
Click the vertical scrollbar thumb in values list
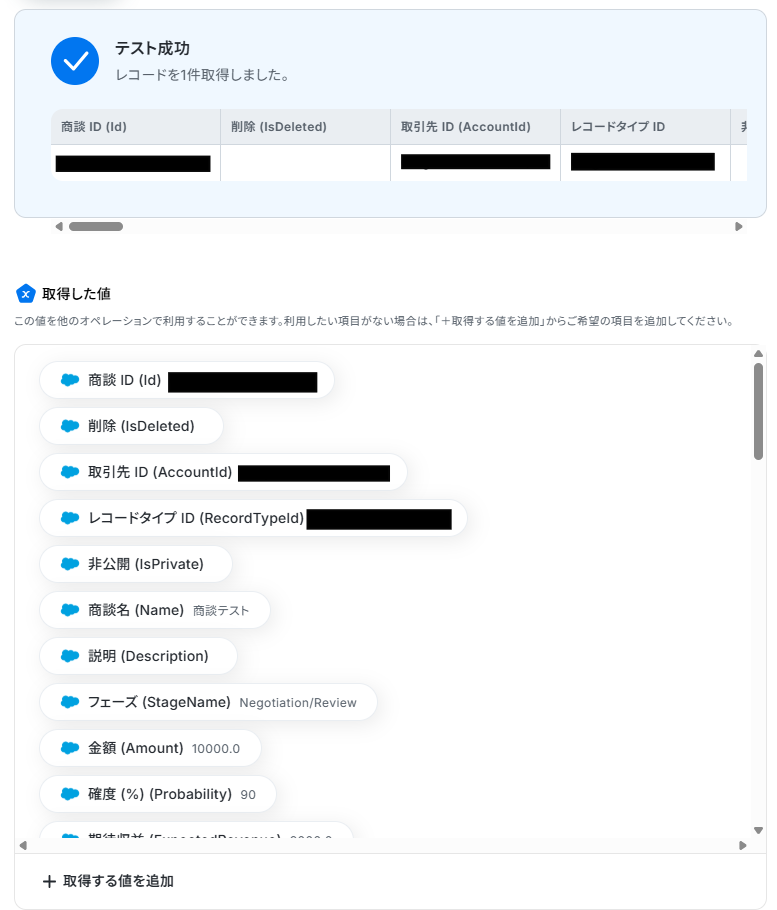coord(758,411)
